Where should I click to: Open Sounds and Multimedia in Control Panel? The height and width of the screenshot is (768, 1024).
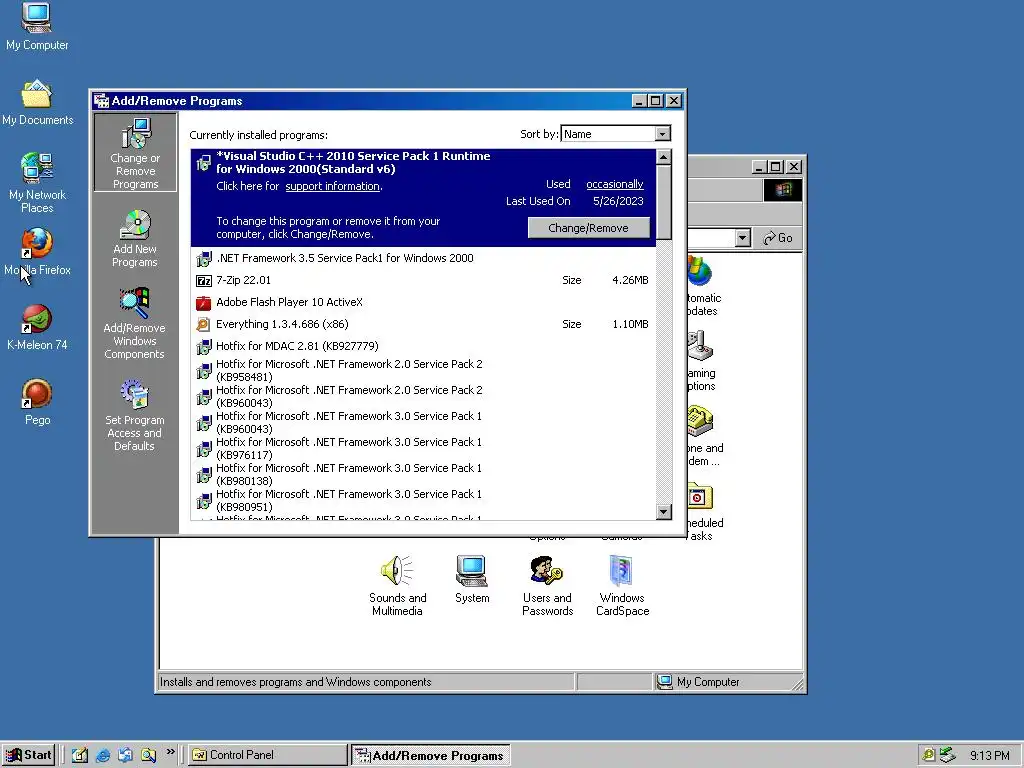[397, 586]
